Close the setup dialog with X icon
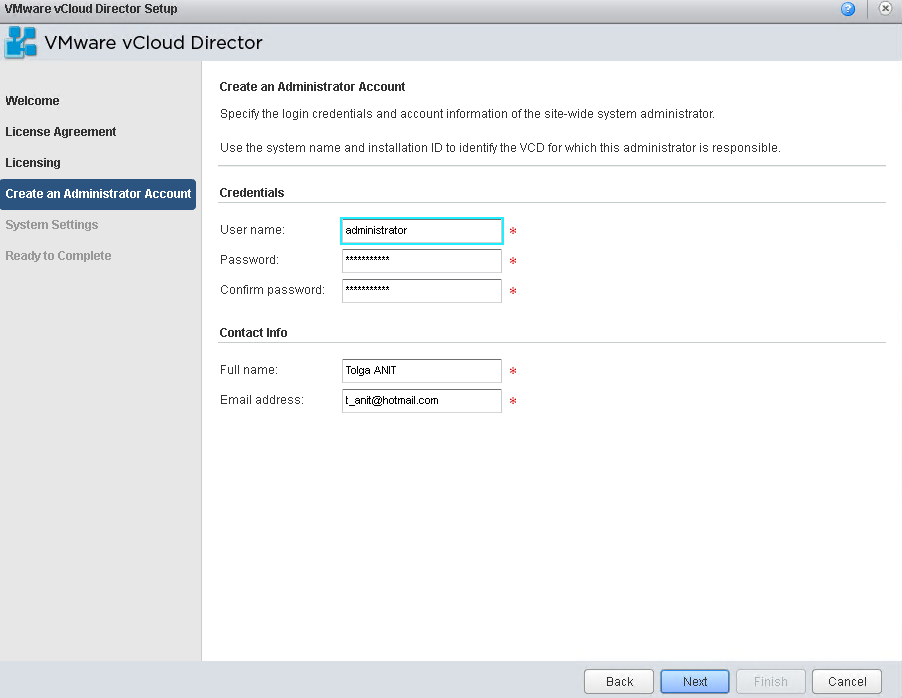This screenshot has height=698, width=902. pos(885,9)
